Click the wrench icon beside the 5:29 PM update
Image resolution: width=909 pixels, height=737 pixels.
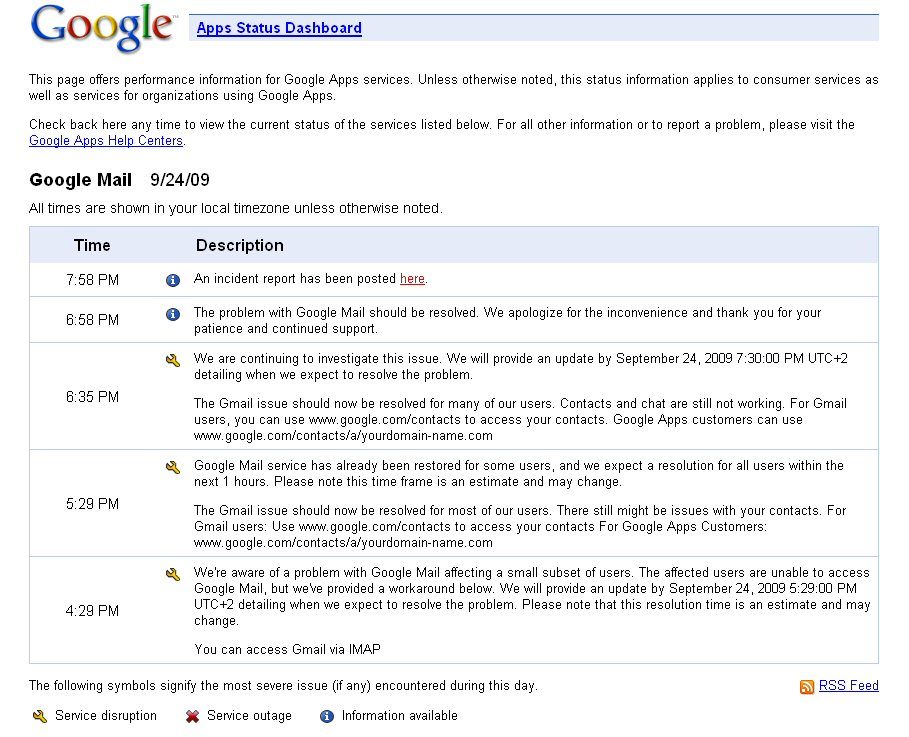point(172,465)
